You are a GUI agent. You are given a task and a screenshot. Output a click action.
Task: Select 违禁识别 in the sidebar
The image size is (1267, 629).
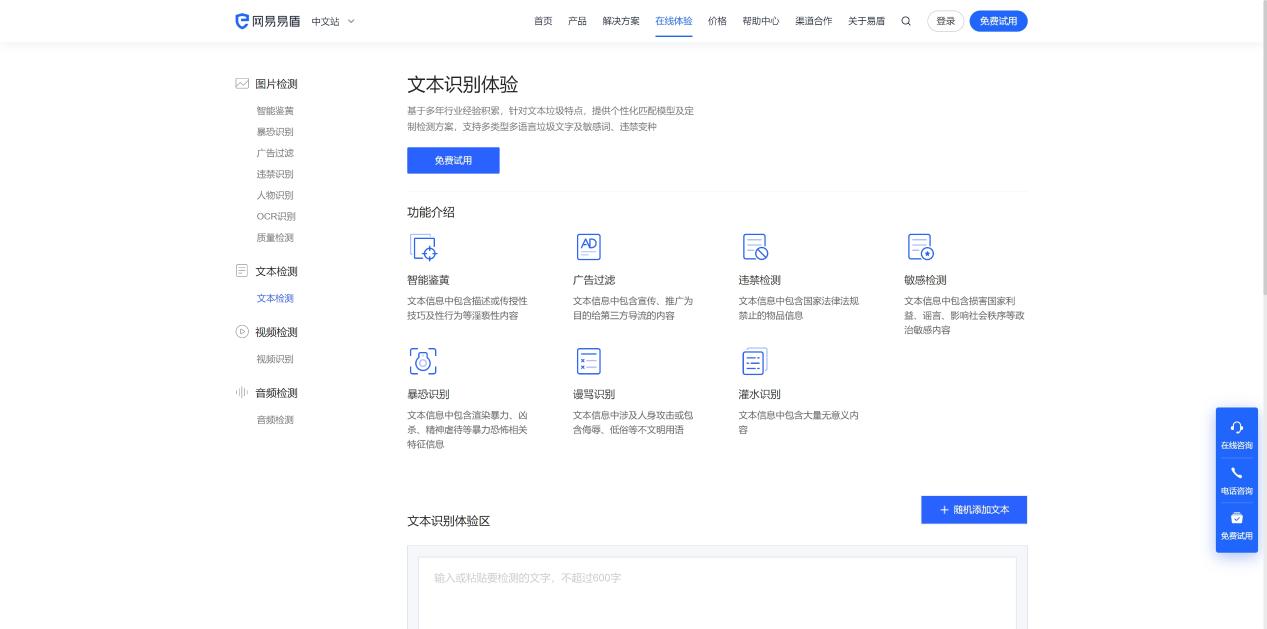click(275, 174)
